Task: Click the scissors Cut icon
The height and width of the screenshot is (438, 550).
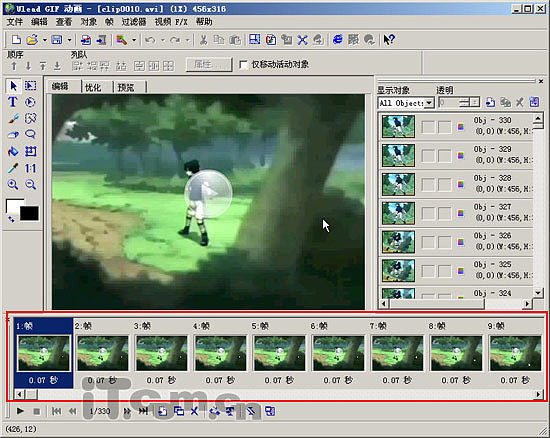Action: [203, 40]
